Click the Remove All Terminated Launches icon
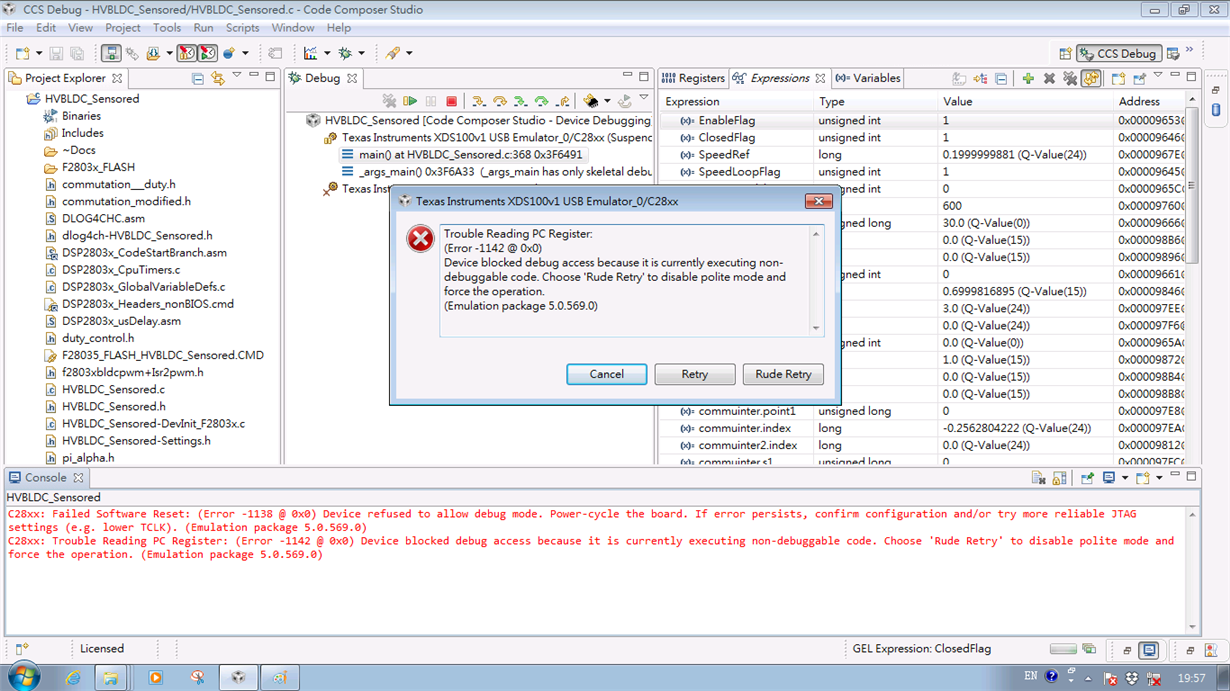 pos(389,101)
